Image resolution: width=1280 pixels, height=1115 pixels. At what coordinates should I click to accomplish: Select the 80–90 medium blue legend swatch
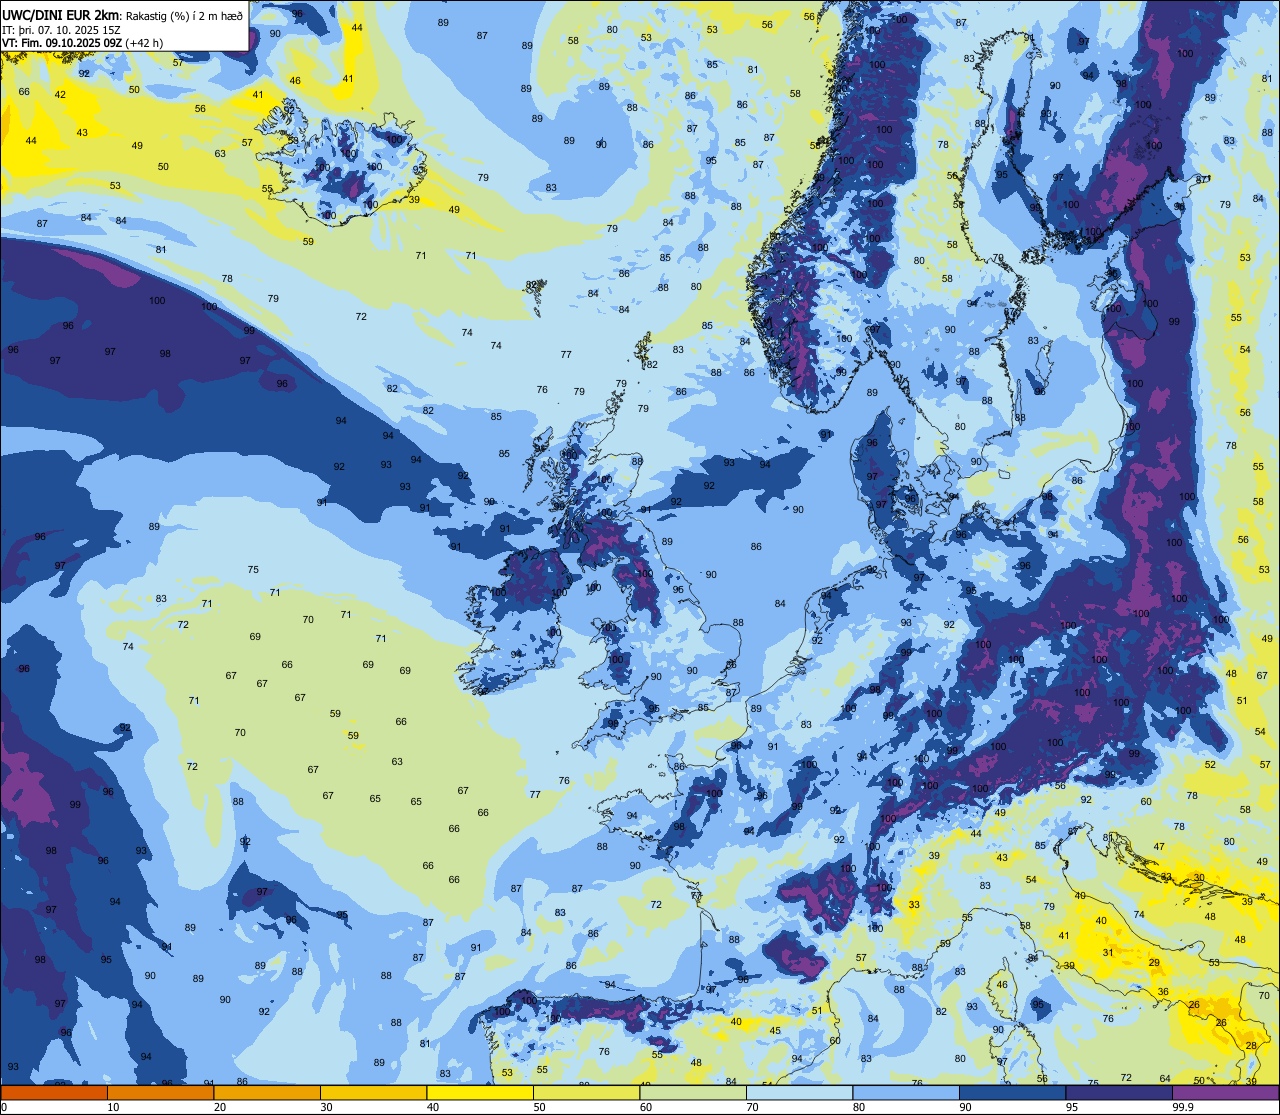[905, 1093]
